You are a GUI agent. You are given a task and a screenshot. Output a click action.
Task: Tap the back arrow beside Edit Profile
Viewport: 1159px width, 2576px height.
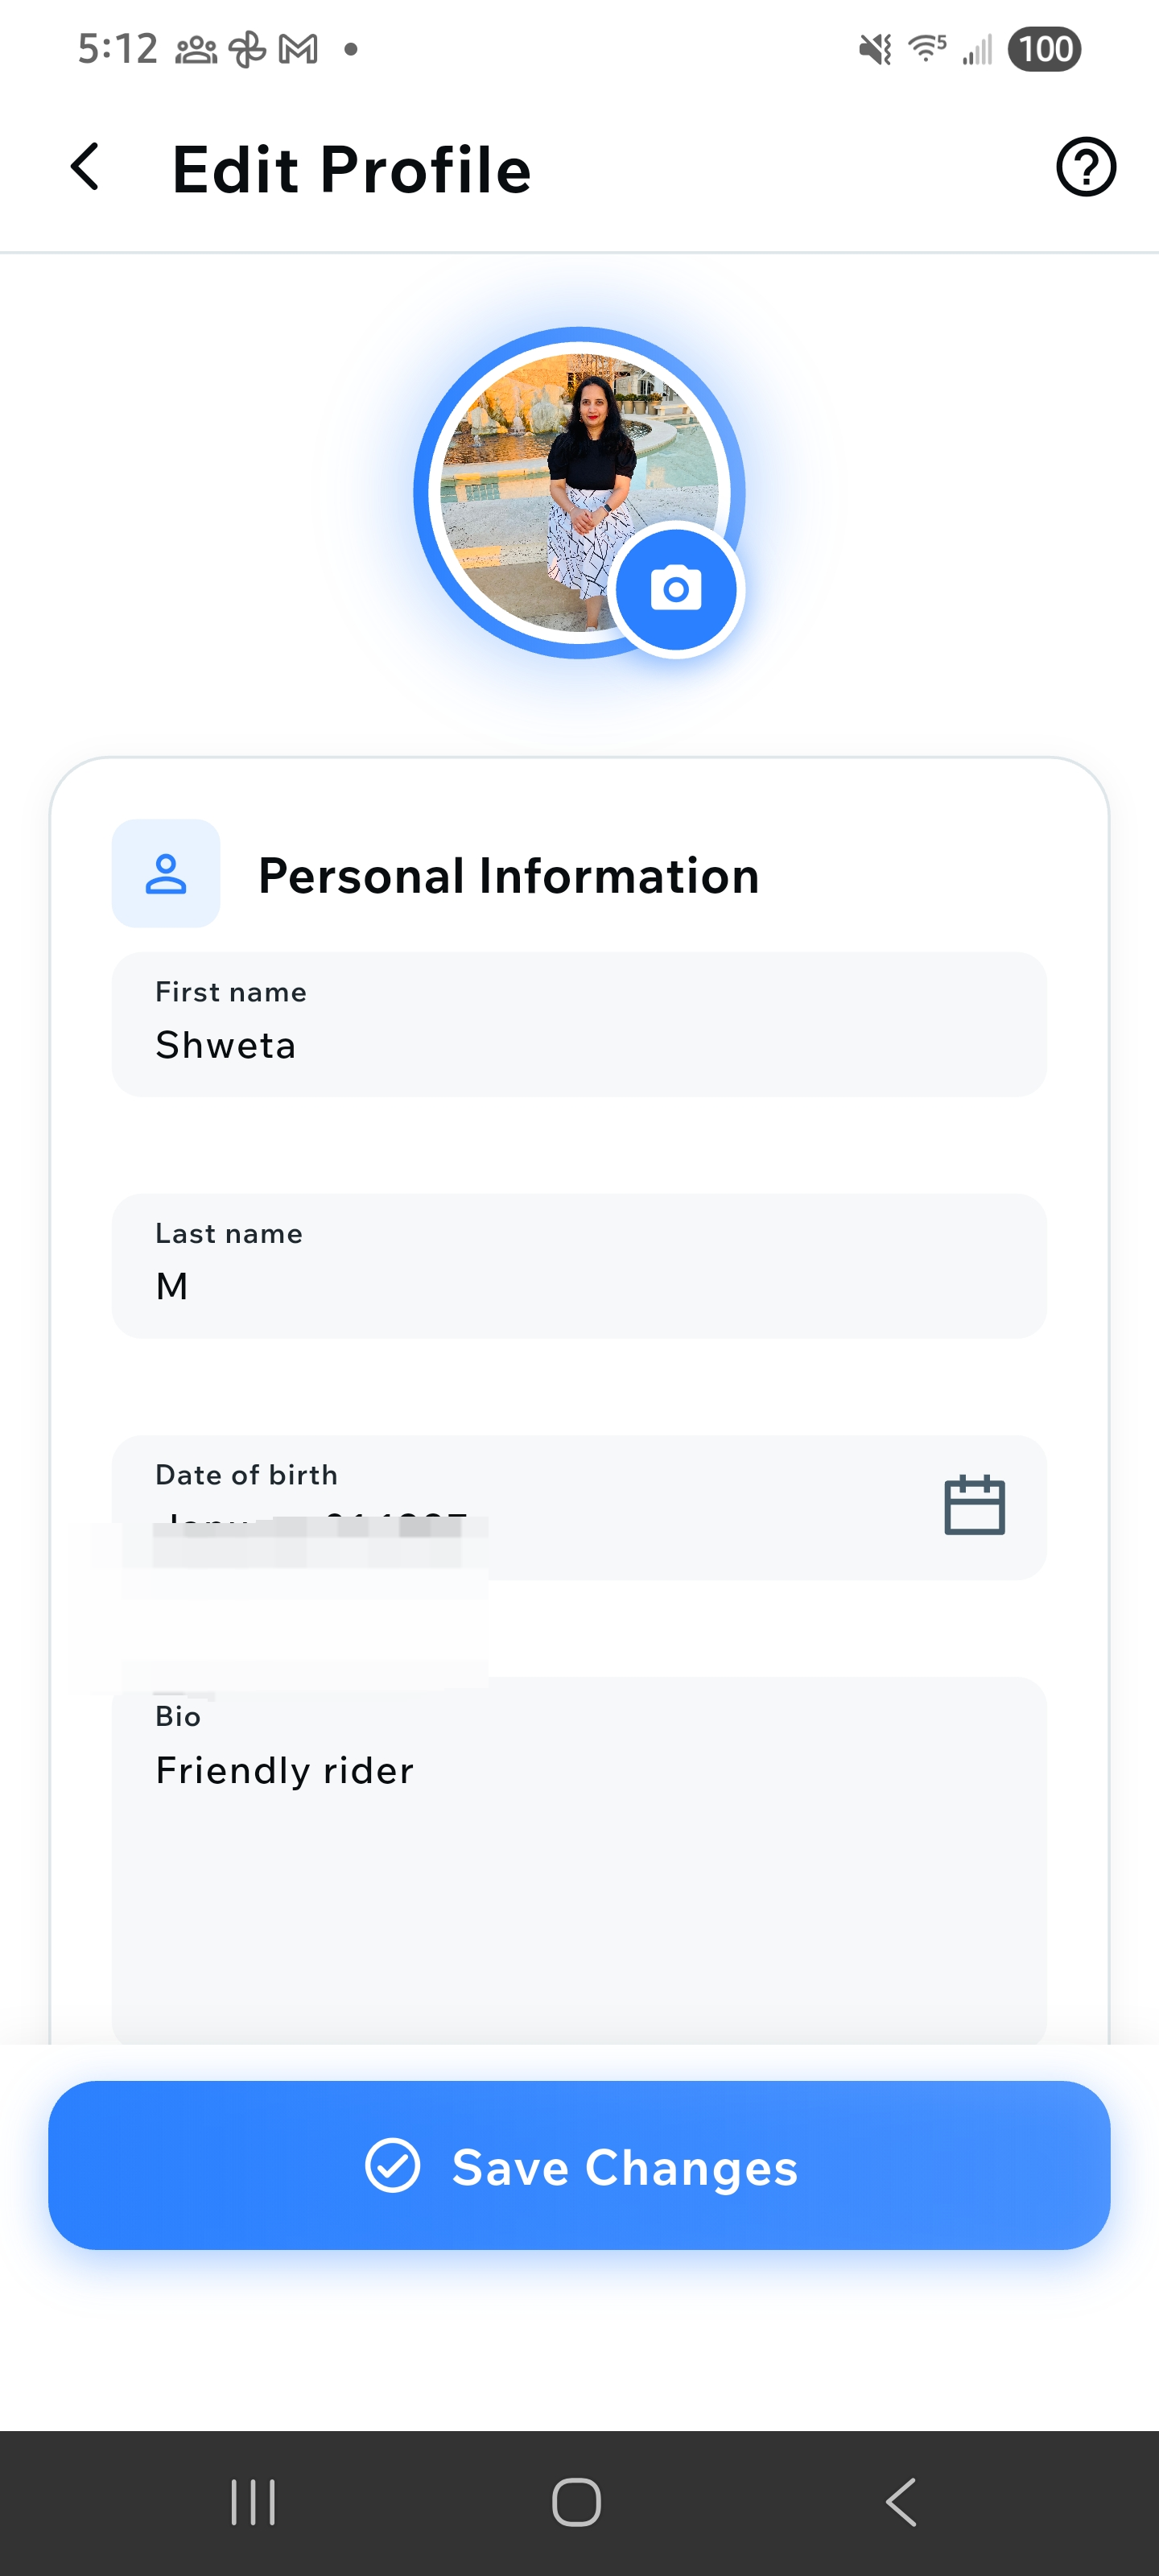tap(86, 167)
